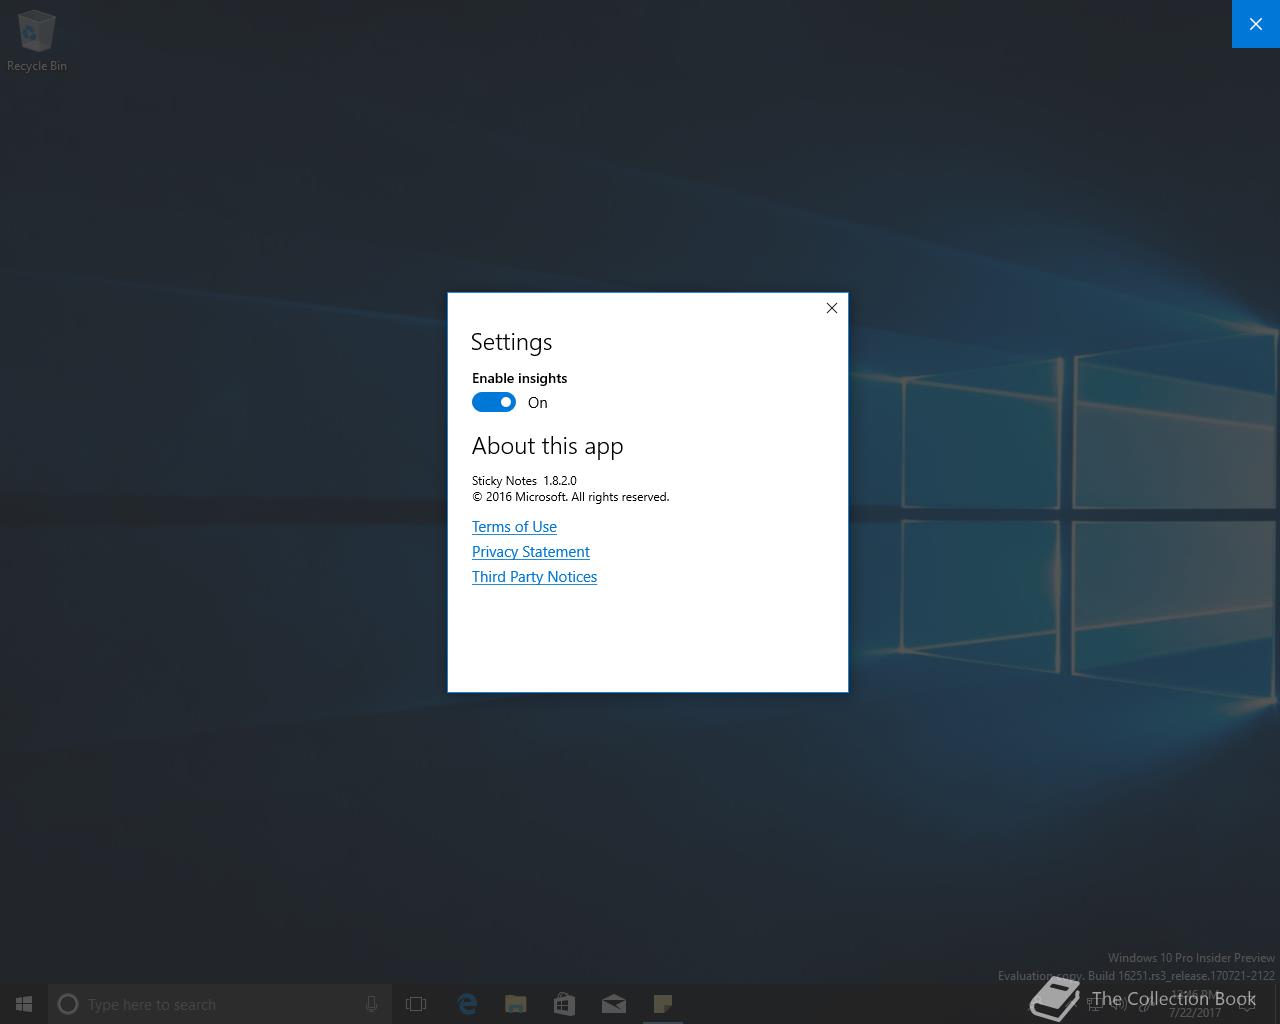The width and height of the screenshot is (1280, 1024).
Task: Open Task View from the taskbar
Action: coord(416,1004)
